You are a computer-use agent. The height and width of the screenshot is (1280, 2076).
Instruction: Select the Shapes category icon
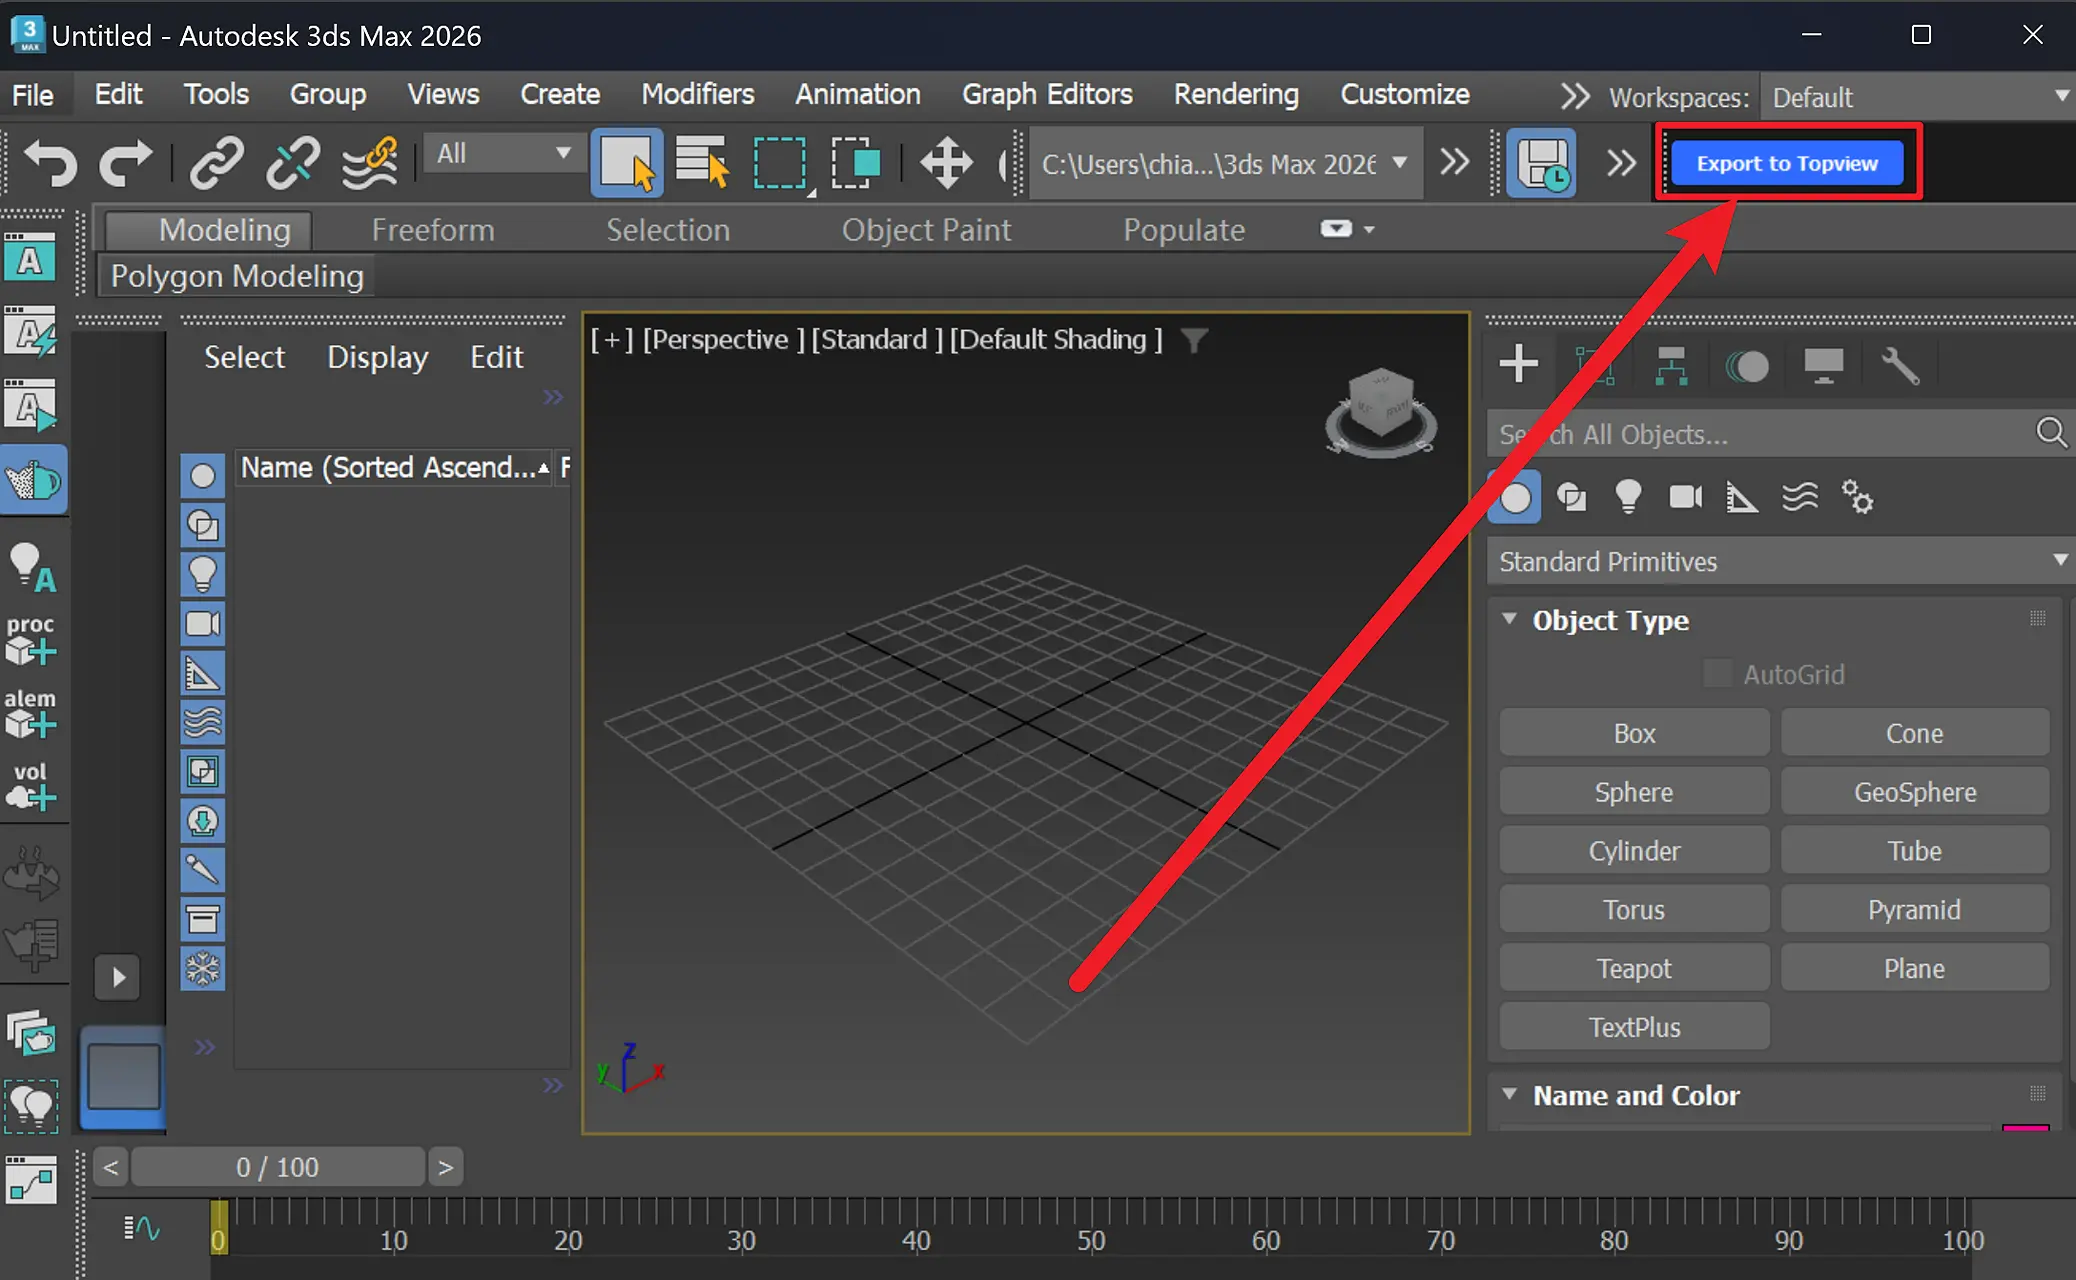[x=1572, y=497]
